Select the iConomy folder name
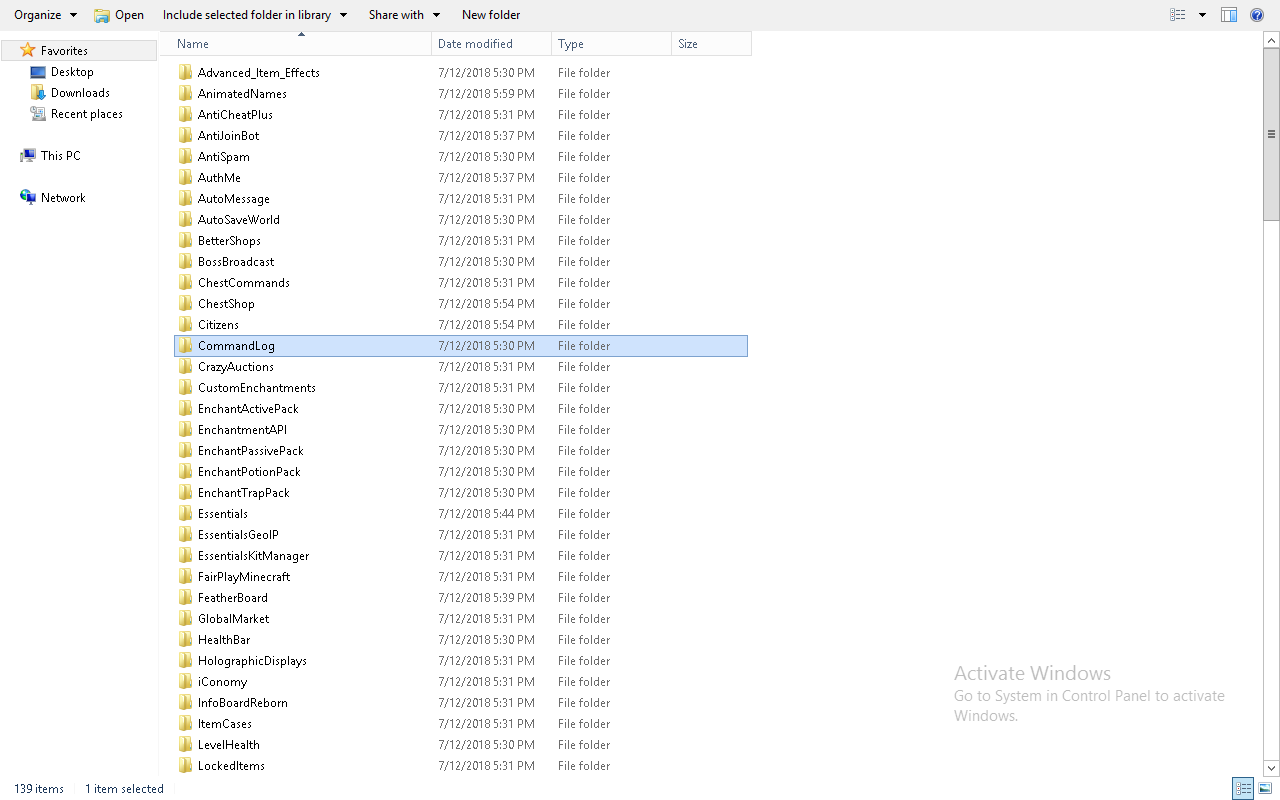This screenshot has height=800, width=1280. click(222, 682)
